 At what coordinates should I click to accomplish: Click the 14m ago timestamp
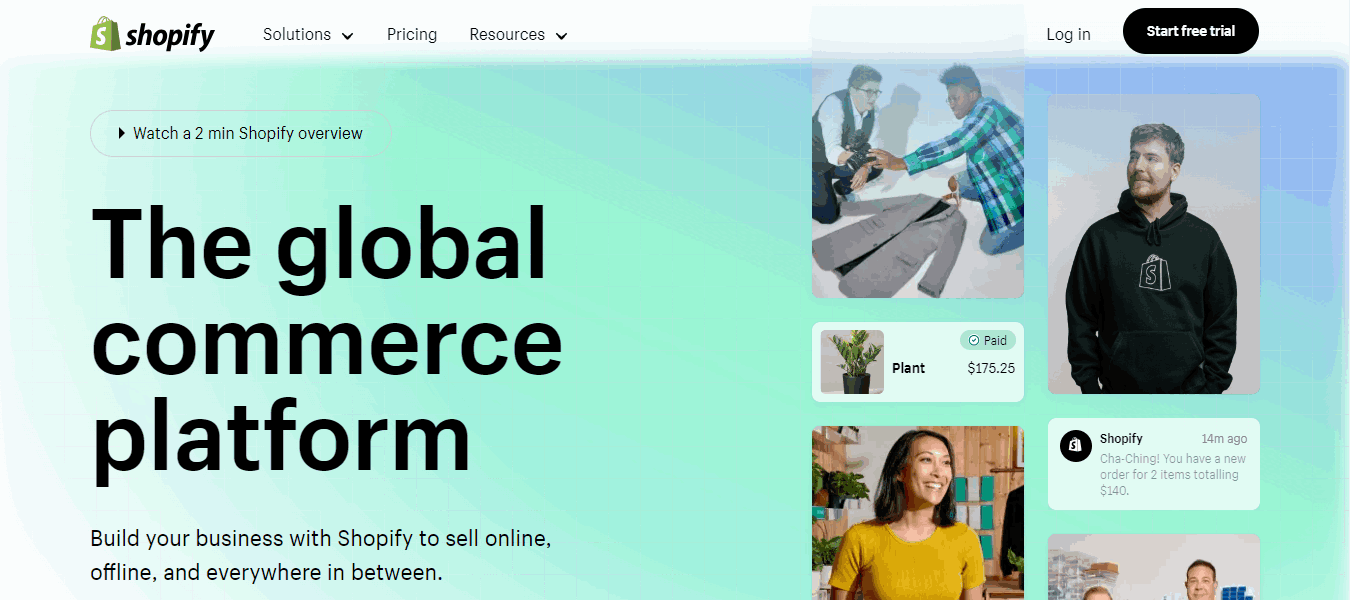click(1224, 439)
